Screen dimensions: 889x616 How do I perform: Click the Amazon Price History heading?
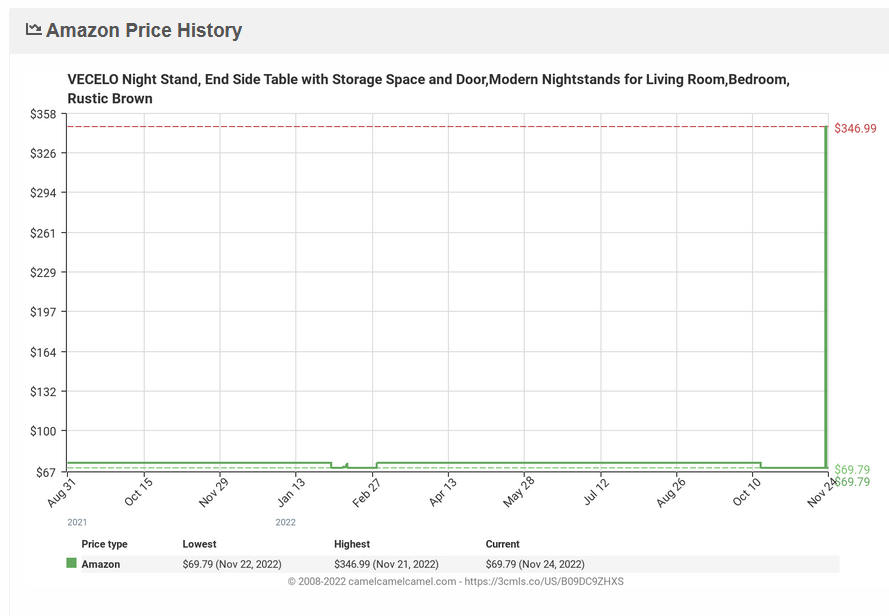click(x=143, y=31)
